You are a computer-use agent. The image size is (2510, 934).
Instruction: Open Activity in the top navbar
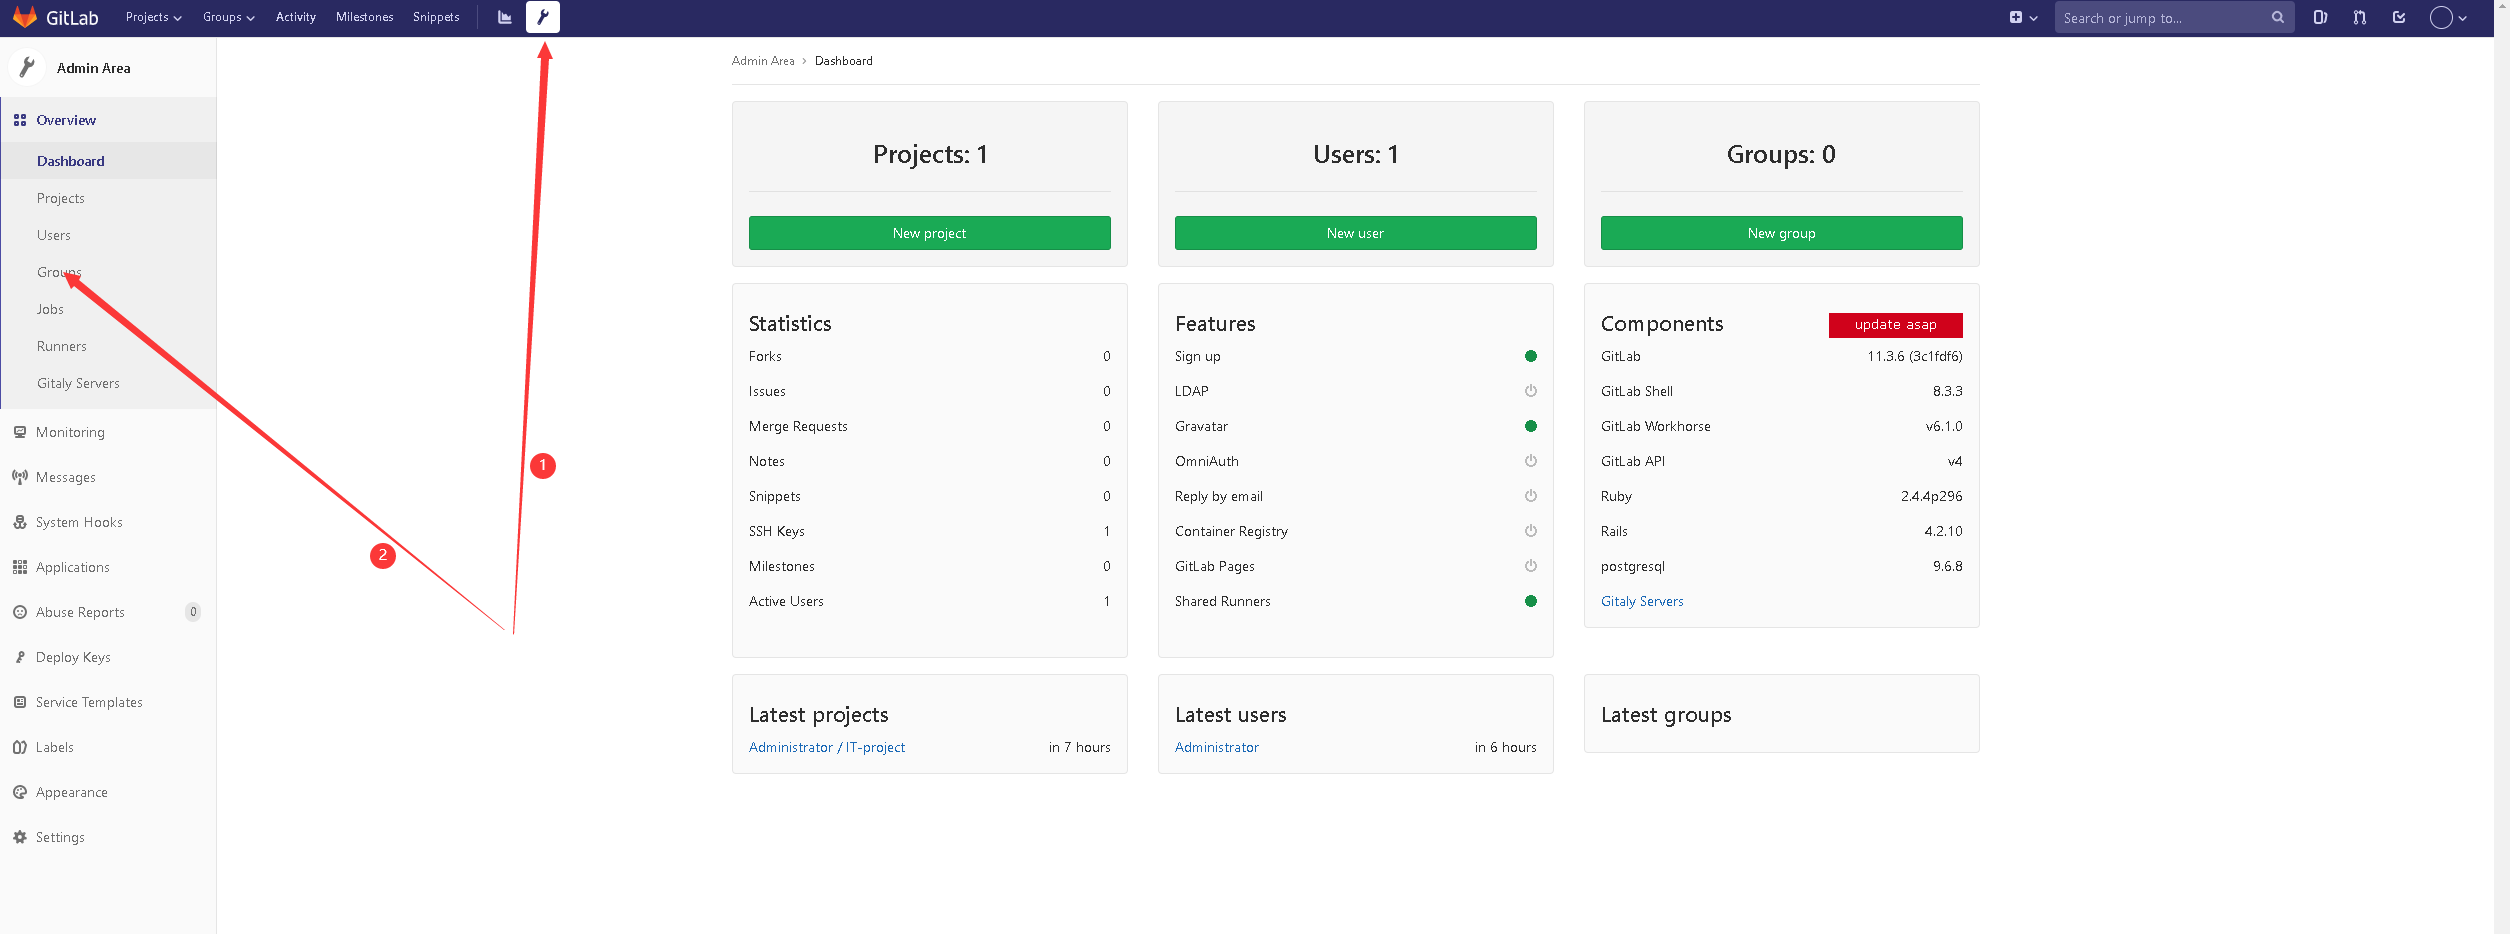tap(296, 17)
